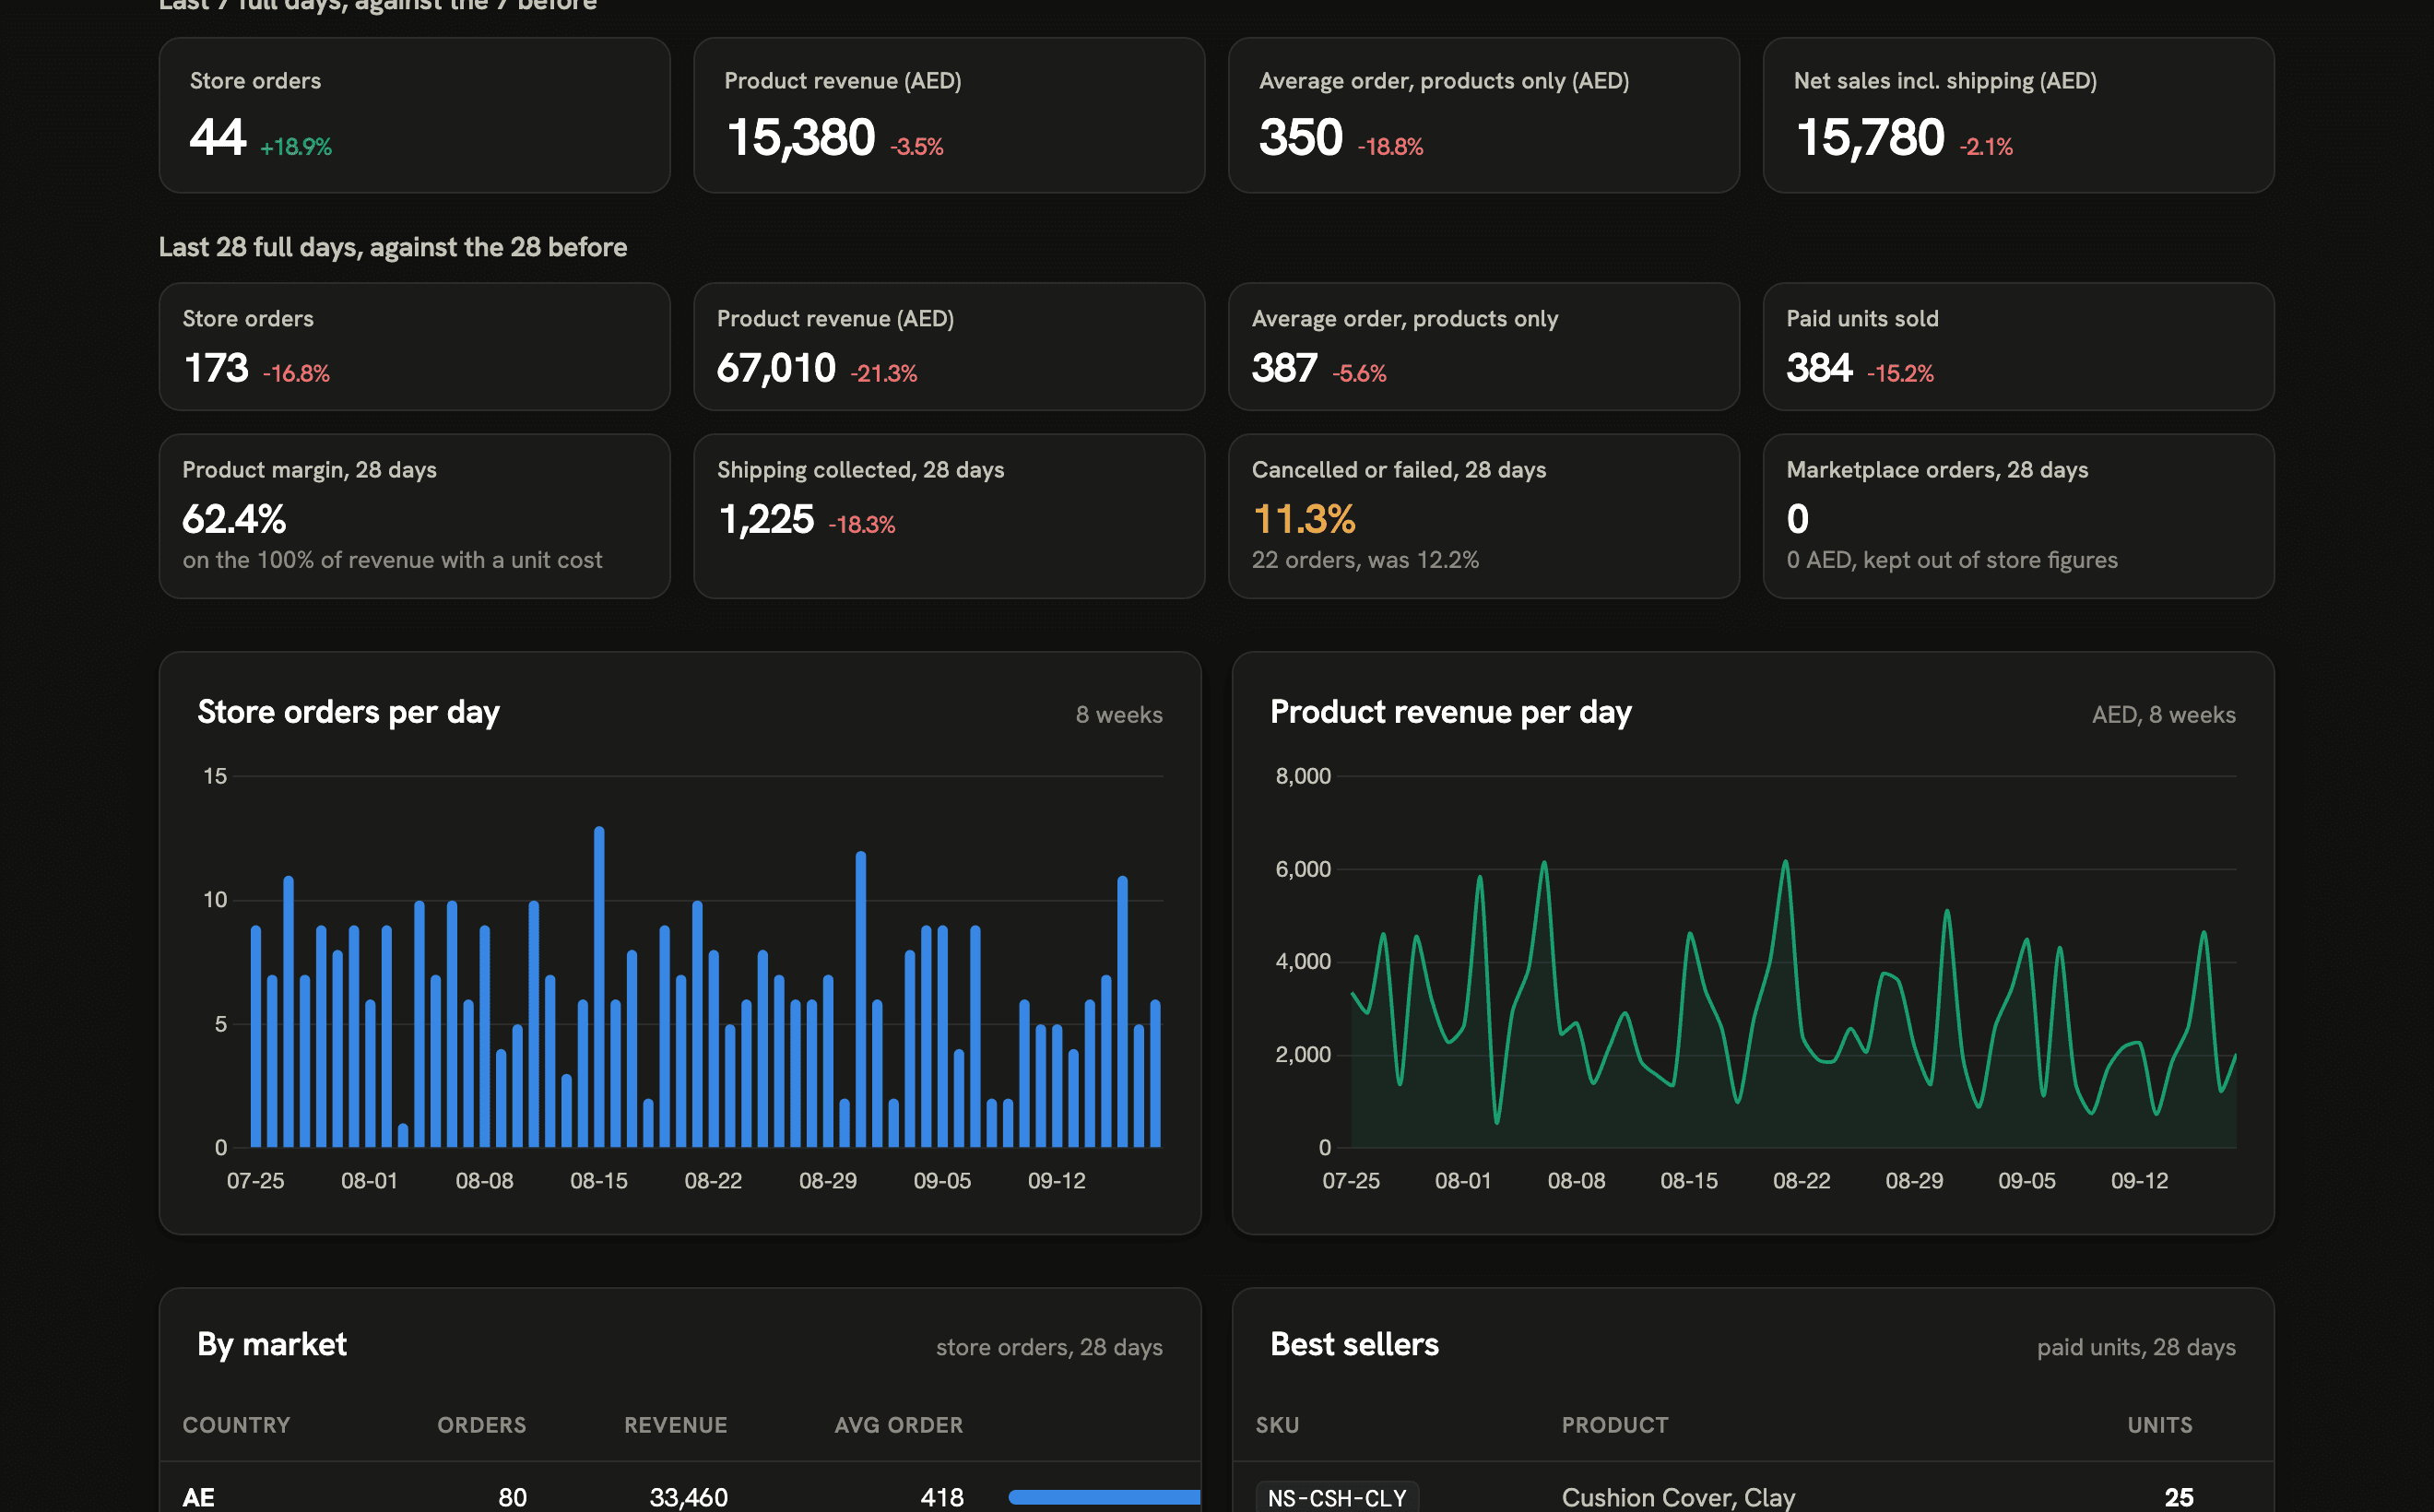Click the +18.9% store orders change
The height and width of the screenshot is (1512, 2434).
296,147
